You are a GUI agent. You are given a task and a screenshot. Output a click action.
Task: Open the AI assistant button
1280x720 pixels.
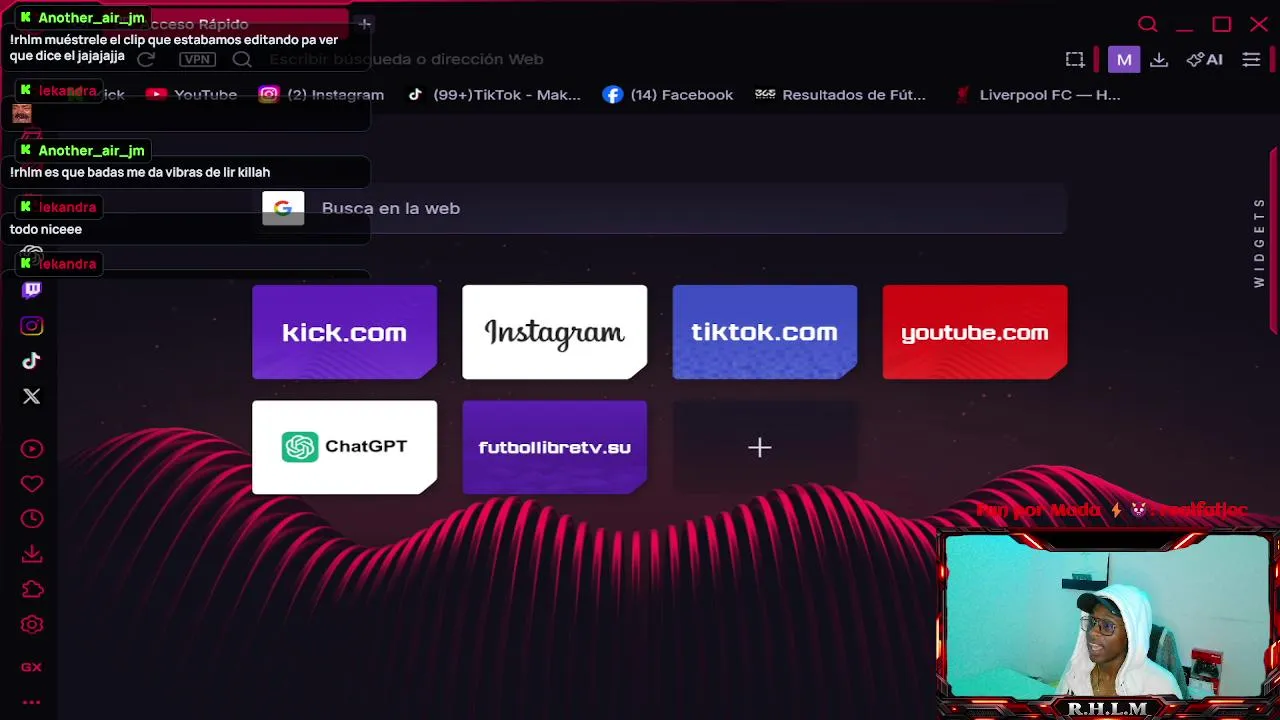click(x=1205, y=60)
